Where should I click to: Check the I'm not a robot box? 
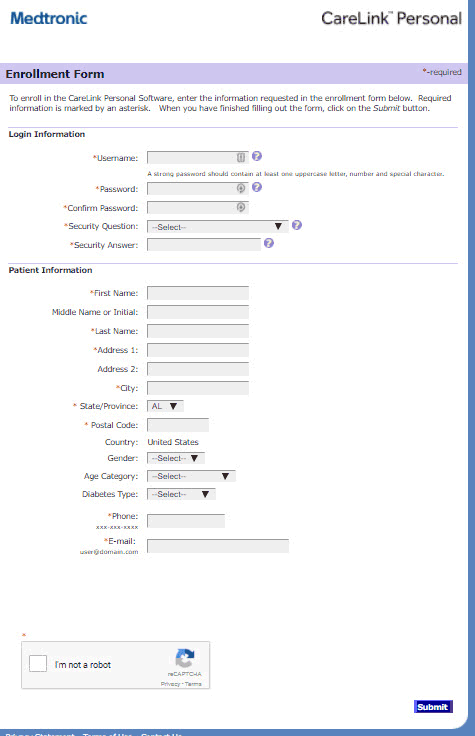(38, 664)
